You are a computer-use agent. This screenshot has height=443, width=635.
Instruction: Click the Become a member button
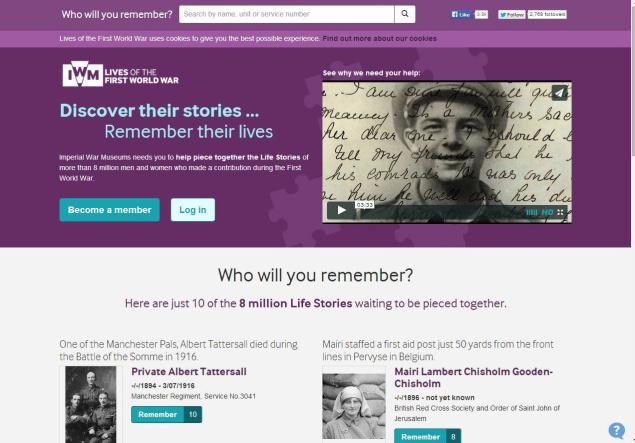(110, 210)
